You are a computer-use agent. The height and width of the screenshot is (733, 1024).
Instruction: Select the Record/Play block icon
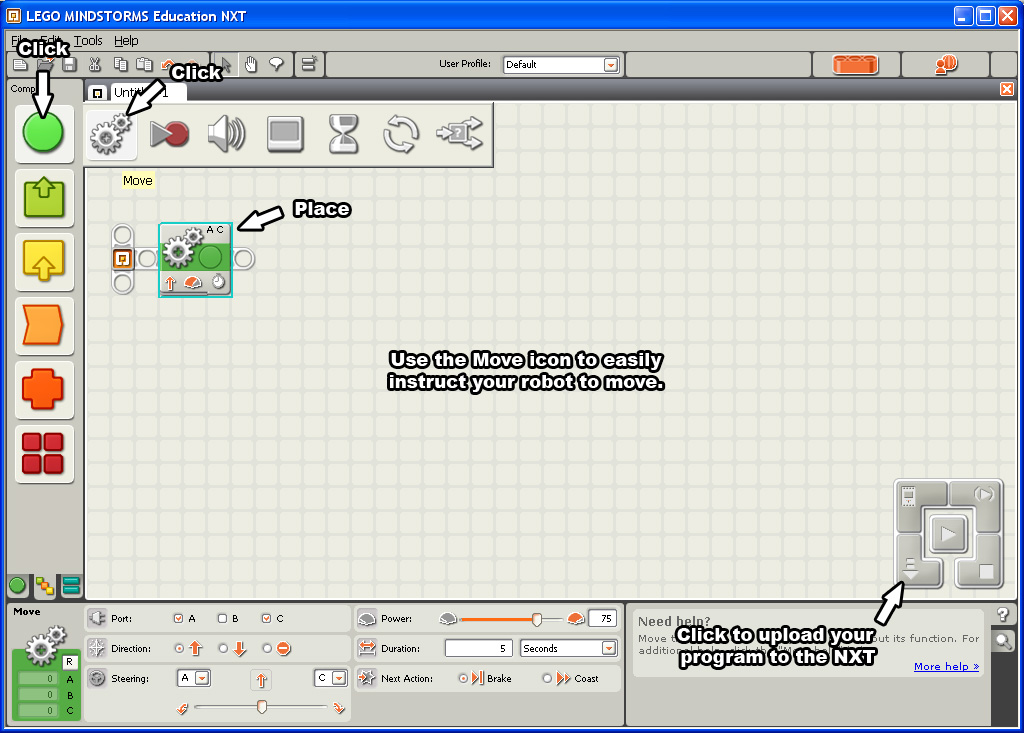tap(169, 134)
